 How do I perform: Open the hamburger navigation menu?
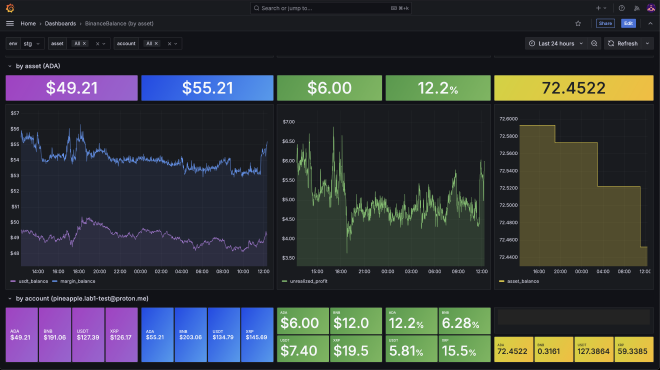10,24
